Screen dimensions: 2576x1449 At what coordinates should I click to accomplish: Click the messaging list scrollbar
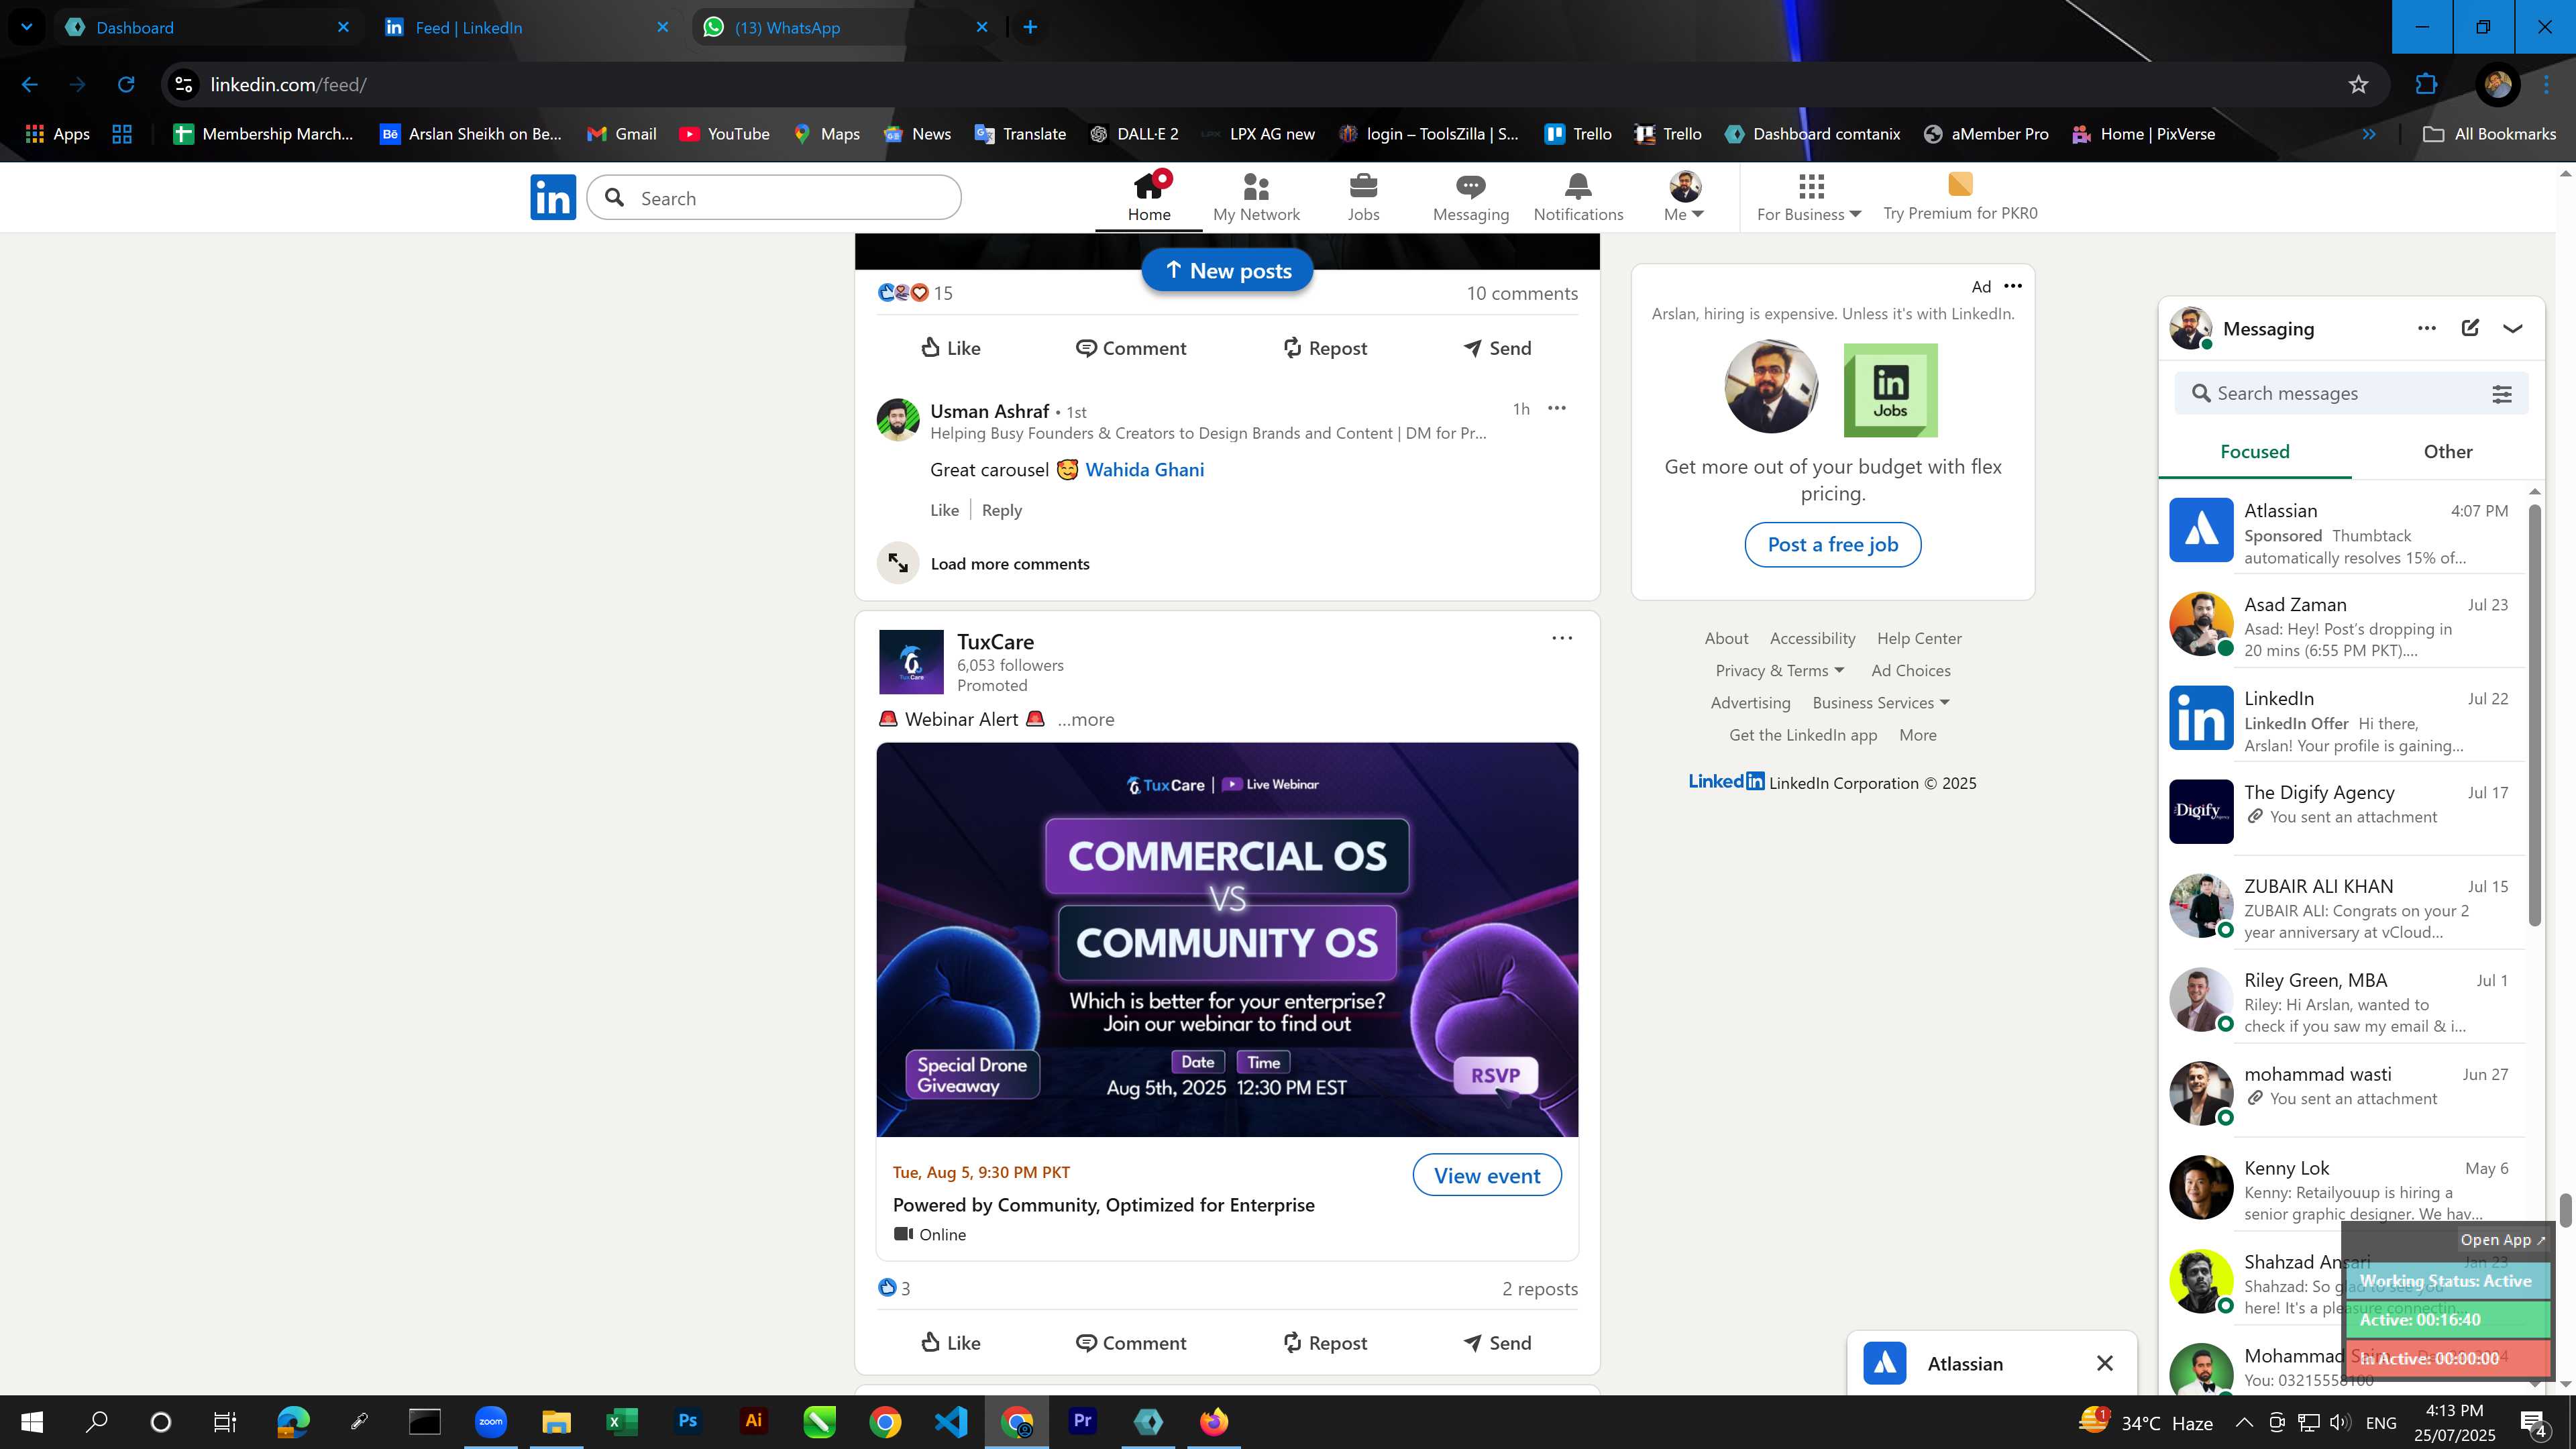point(2534,714)
